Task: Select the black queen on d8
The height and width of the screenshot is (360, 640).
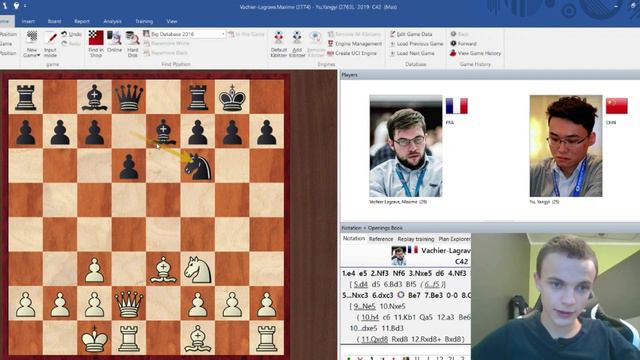Action: click(129, 97)
